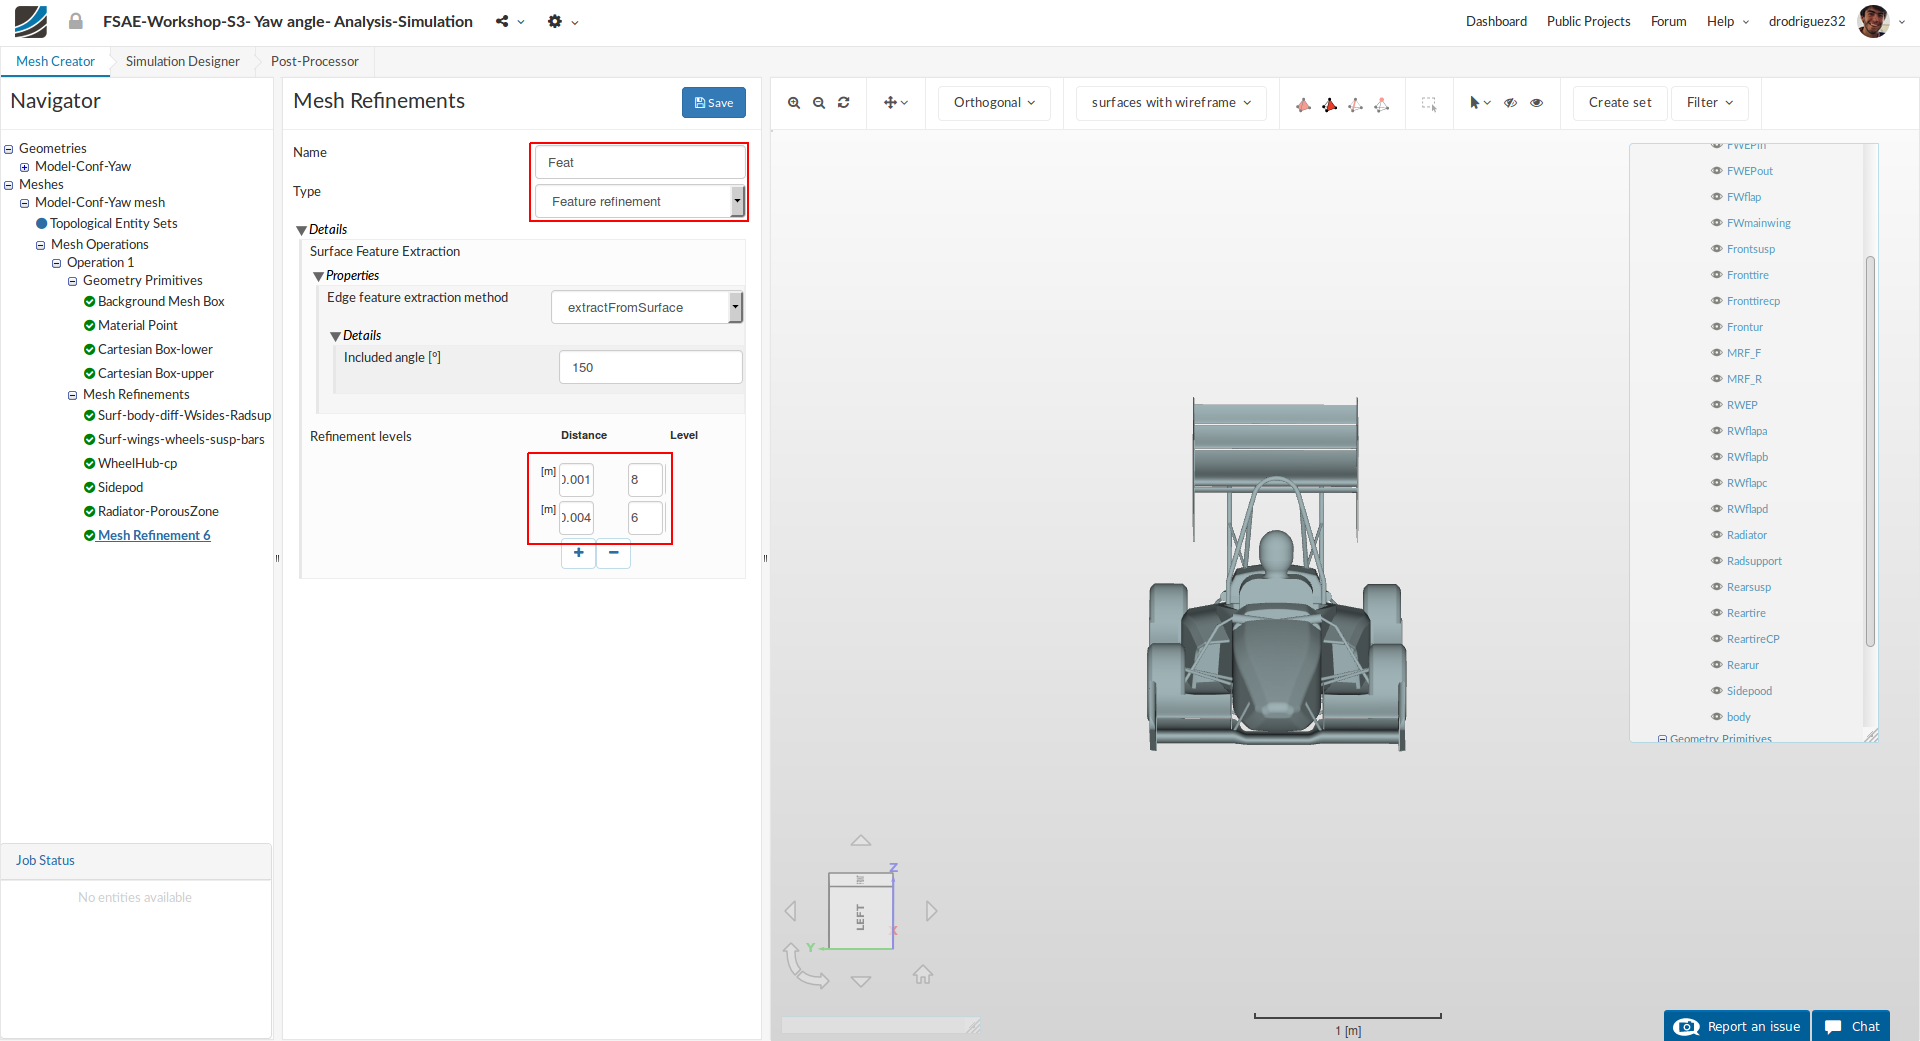Click the home view icon near orientation cube
This screenshot has width=1920, height=1041.
(922, 975)
